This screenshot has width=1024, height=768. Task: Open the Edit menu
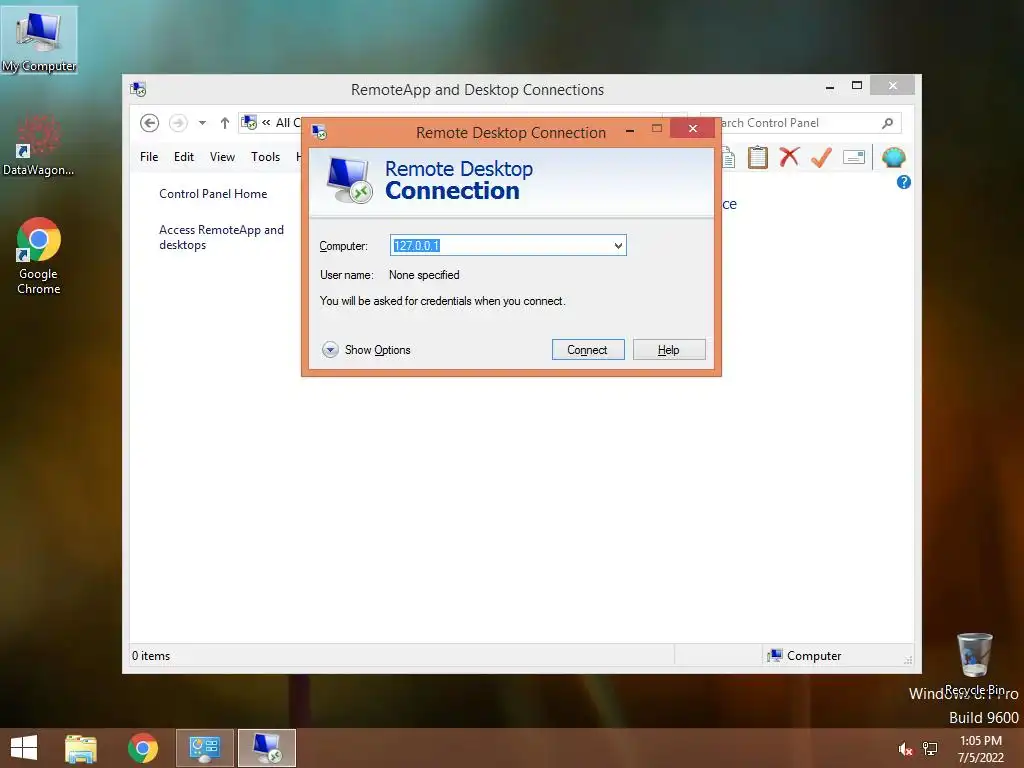click(184, 157)
